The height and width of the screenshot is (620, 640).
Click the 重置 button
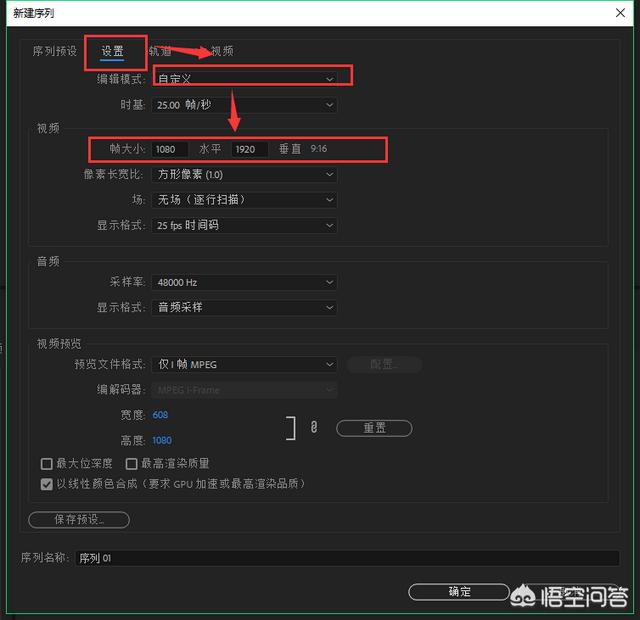[374, 428]
